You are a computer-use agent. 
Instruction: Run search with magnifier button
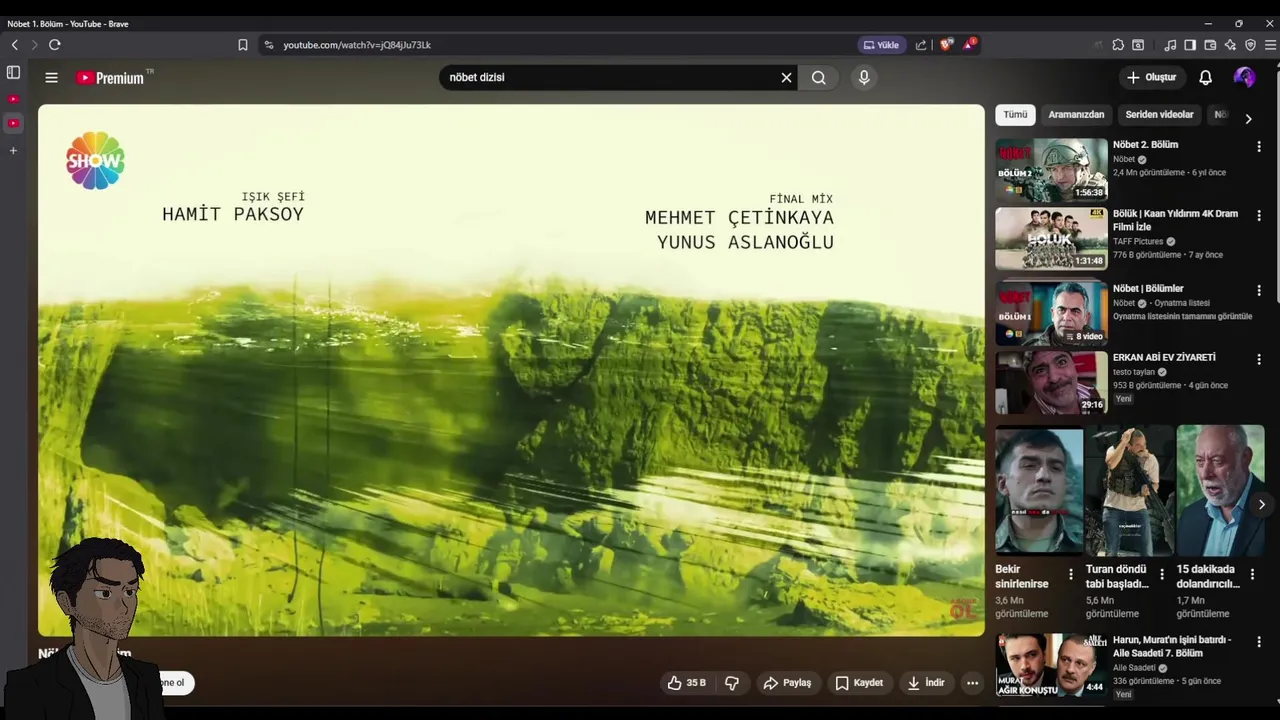819,77
